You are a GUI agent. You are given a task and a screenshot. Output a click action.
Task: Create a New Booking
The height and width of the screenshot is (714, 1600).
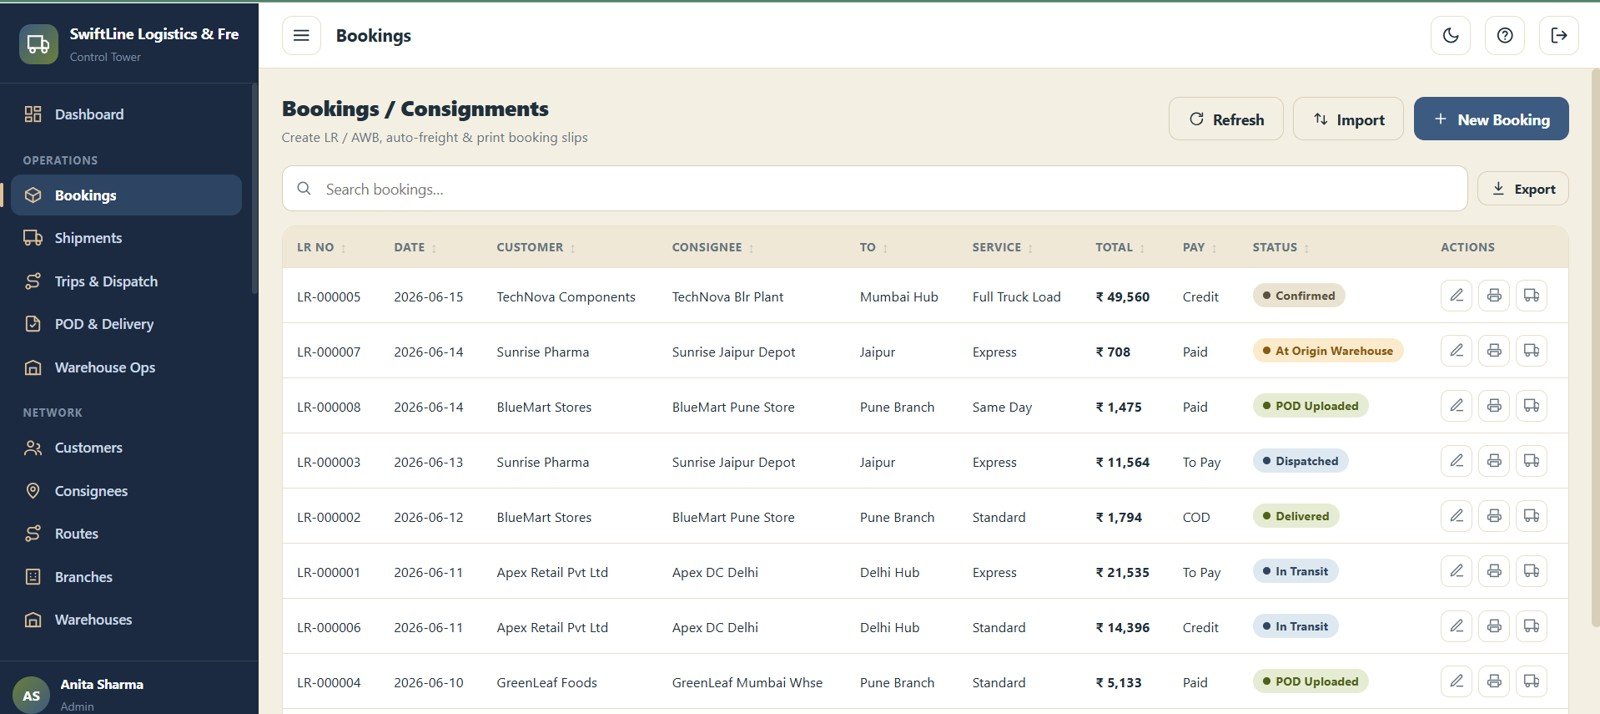1491,119
